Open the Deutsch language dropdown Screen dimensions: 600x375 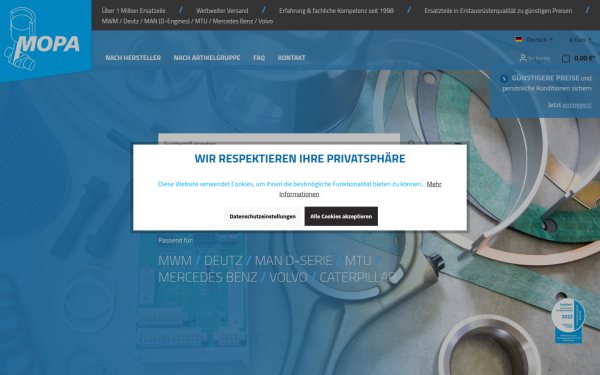[539, 39]
